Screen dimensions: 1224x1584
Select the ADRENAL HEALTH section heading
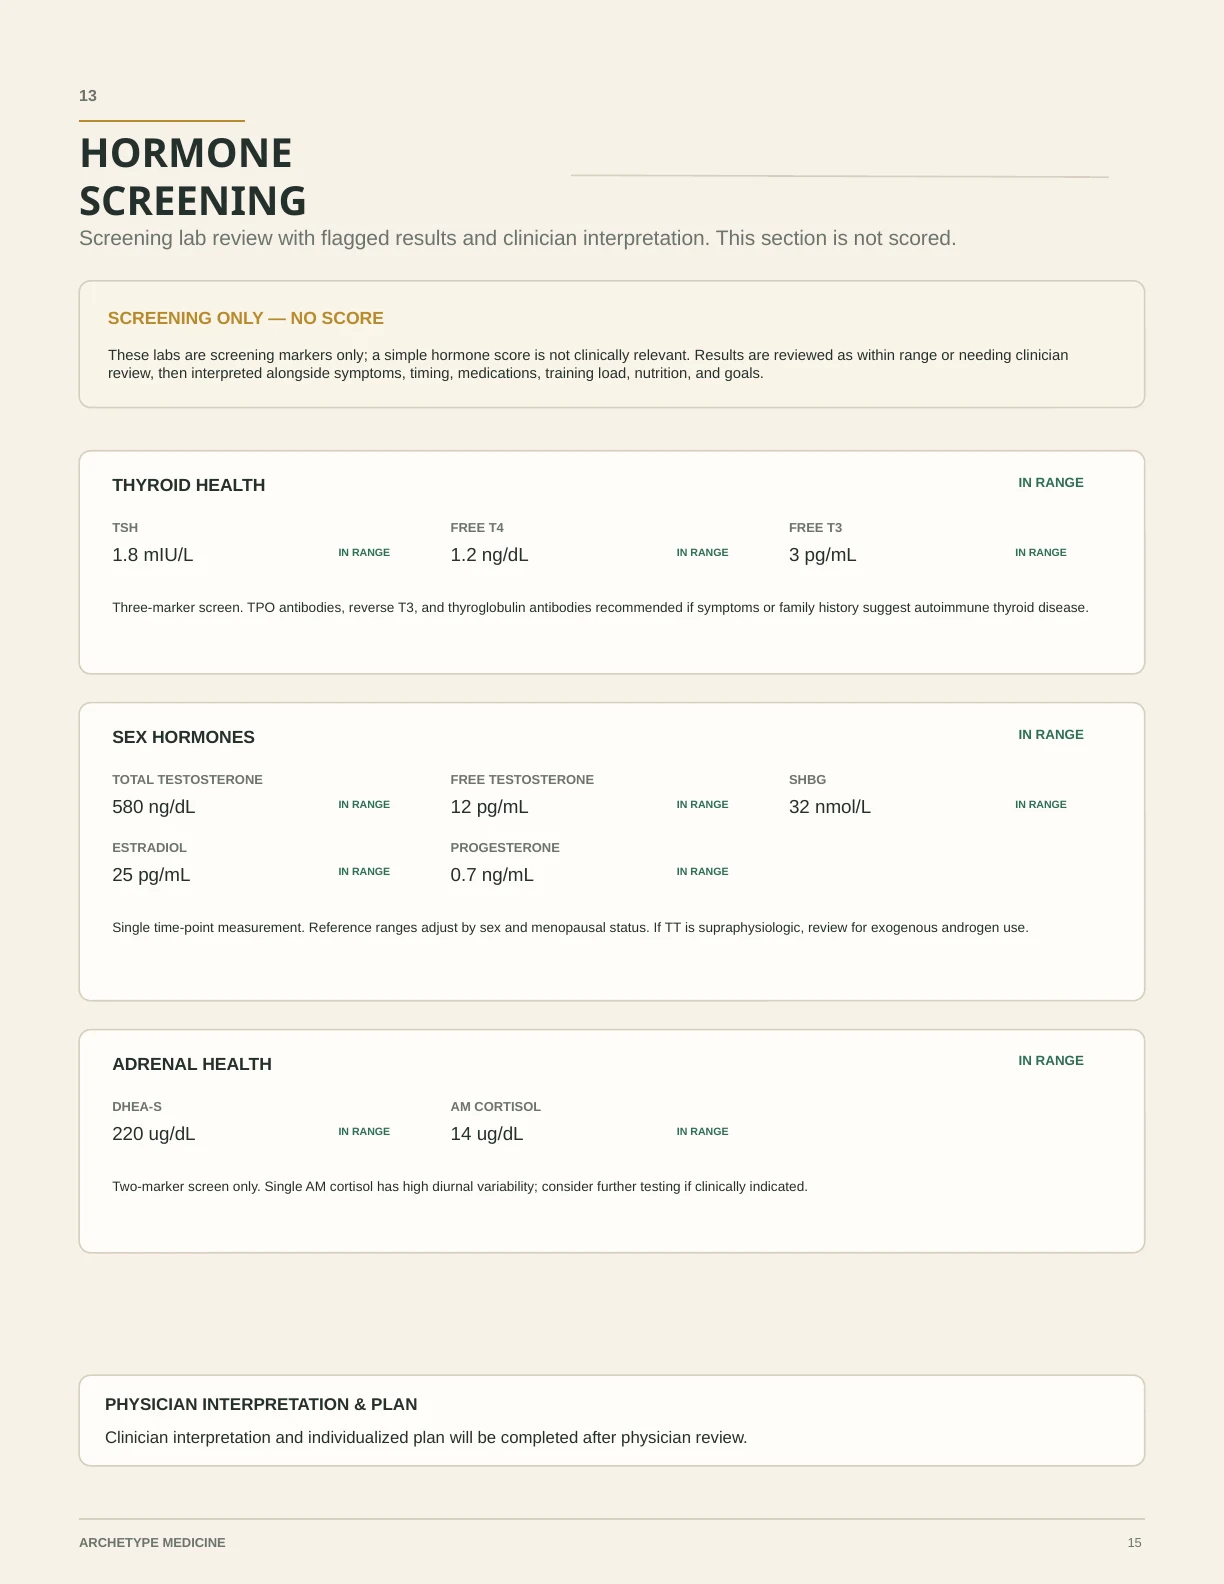click(x=192, y=1064)
